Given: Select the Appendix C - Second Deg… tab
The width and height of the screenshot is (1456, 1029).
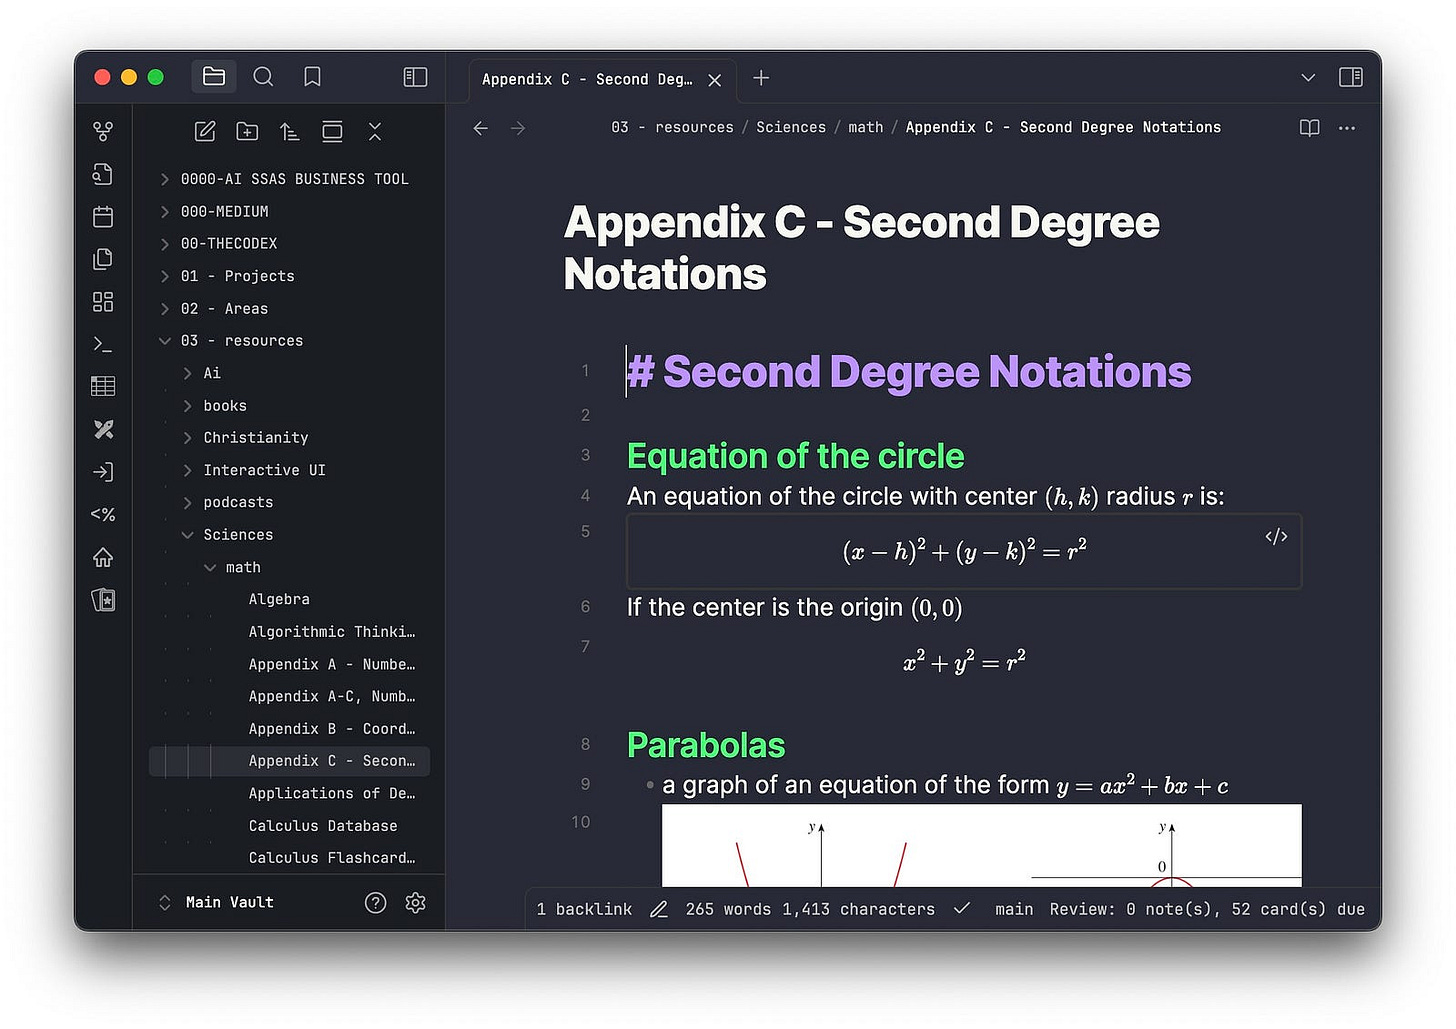Looking at the screenshot, I should tap(587, 79).
